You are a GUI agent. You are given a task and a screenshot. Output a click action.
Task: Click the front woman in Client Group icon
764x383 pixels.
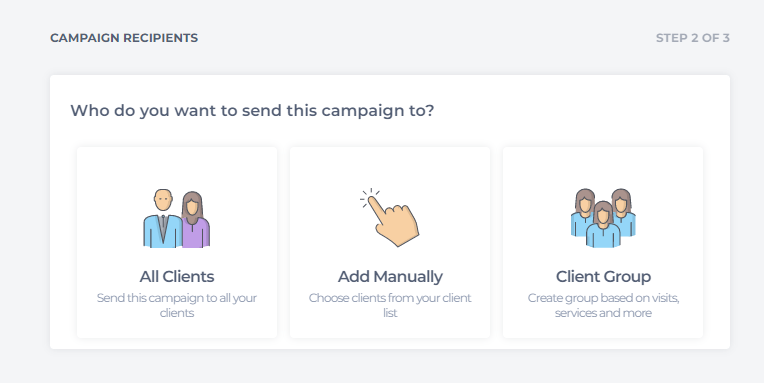click(x=603, y=224)
